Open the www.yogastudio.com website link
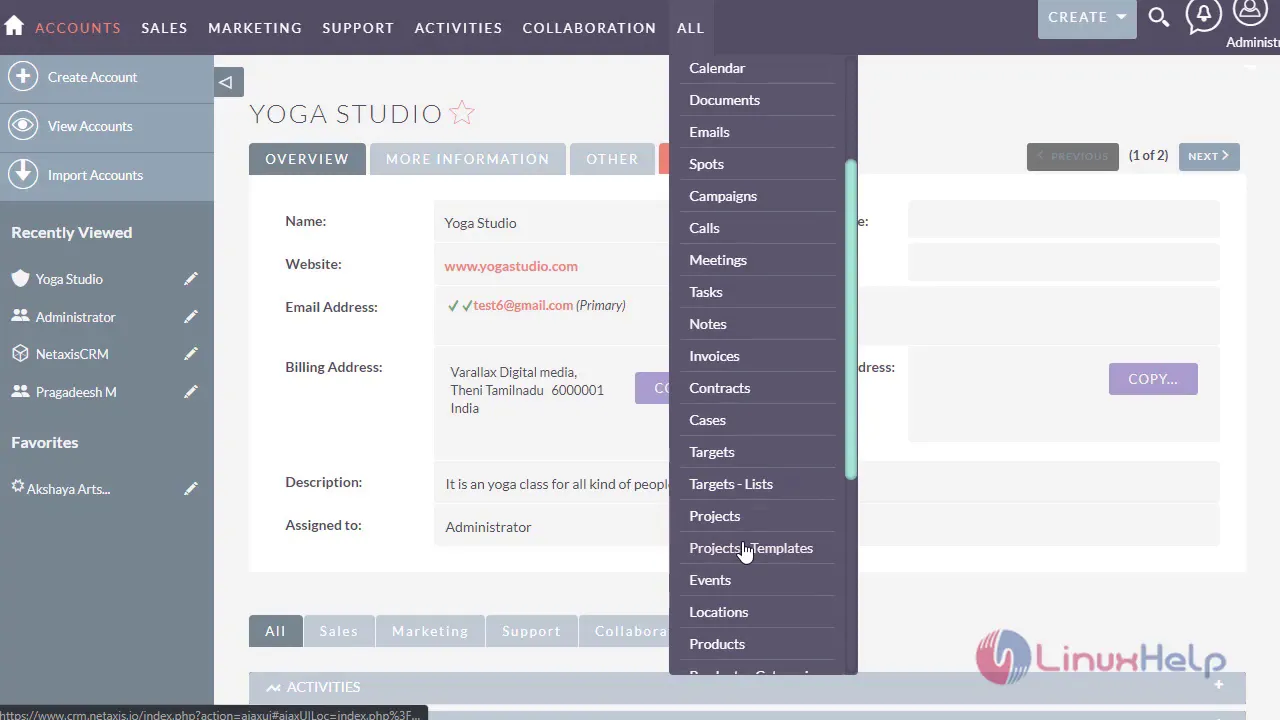The width and height of the screenshot is (1280, 720). click(x=511, y=266)
